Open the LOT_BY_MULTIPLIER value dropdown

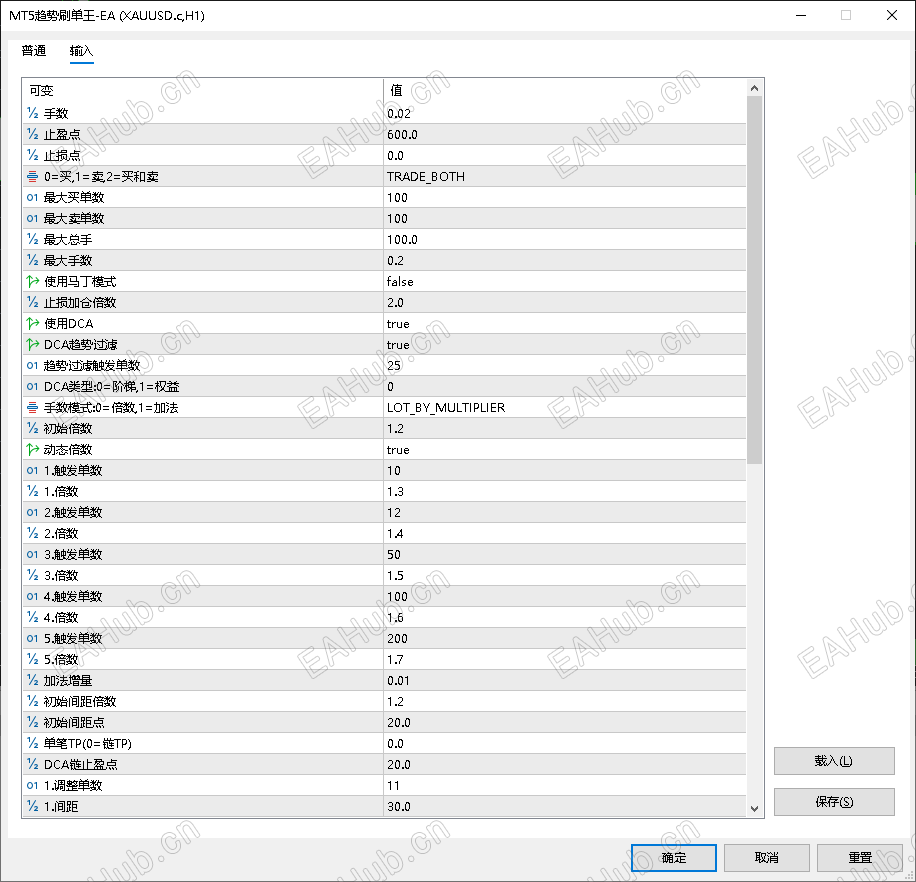(x=564, y=408)
